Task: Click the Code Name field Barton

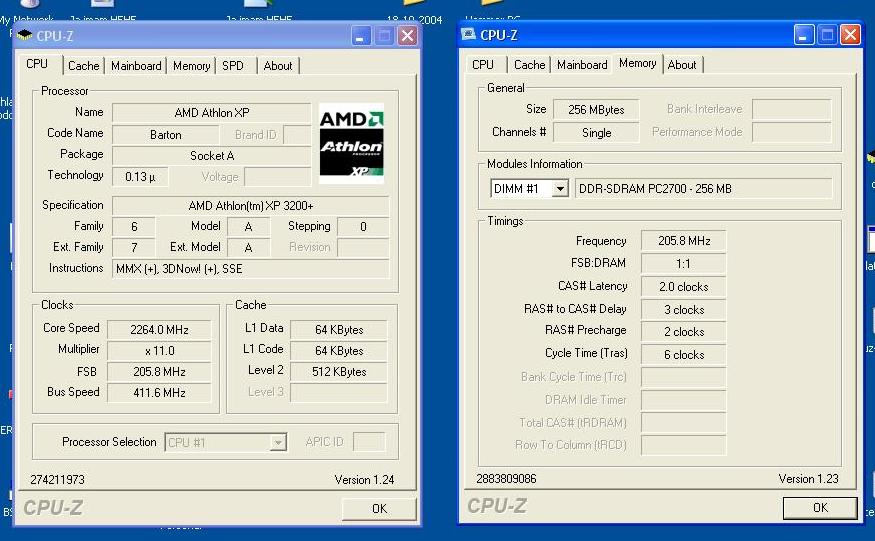Action: (x=166, y=135)
